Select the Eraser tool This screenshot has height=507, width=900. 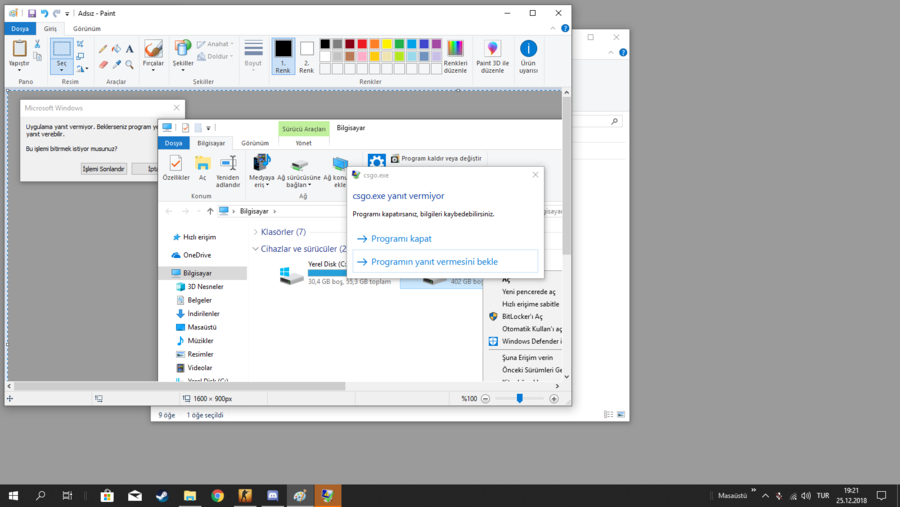(103, 65)
